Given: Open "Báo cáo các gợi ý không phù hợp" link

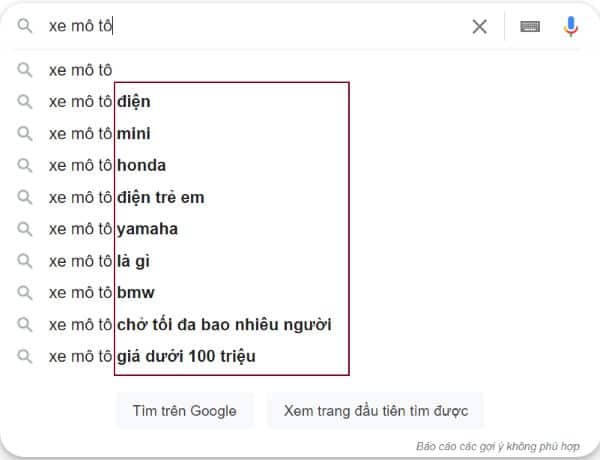Looking at the screenshot, I should [x=498, y=446].
